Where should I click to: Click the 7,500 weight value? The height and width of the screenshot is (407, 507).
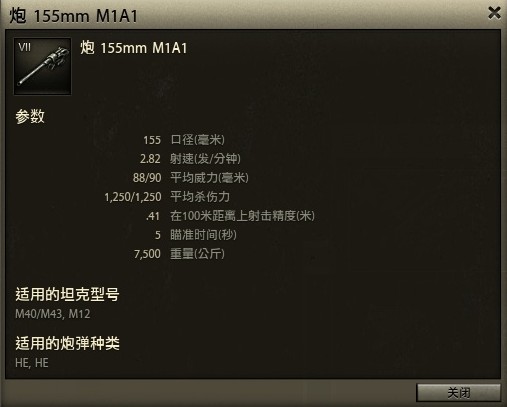(147, 254)
